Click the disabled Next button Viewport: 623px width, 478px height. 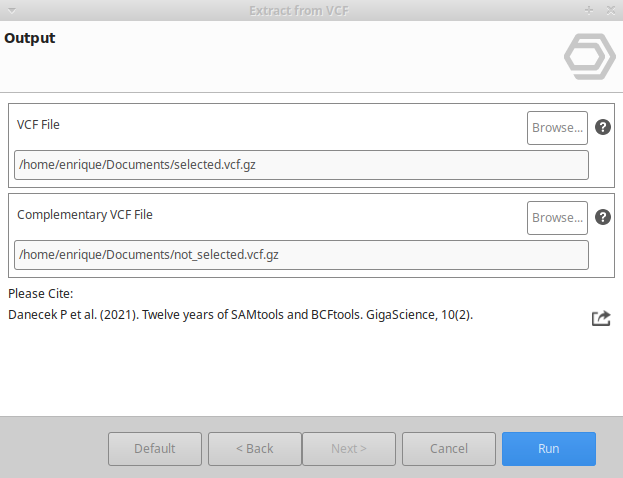349,448
